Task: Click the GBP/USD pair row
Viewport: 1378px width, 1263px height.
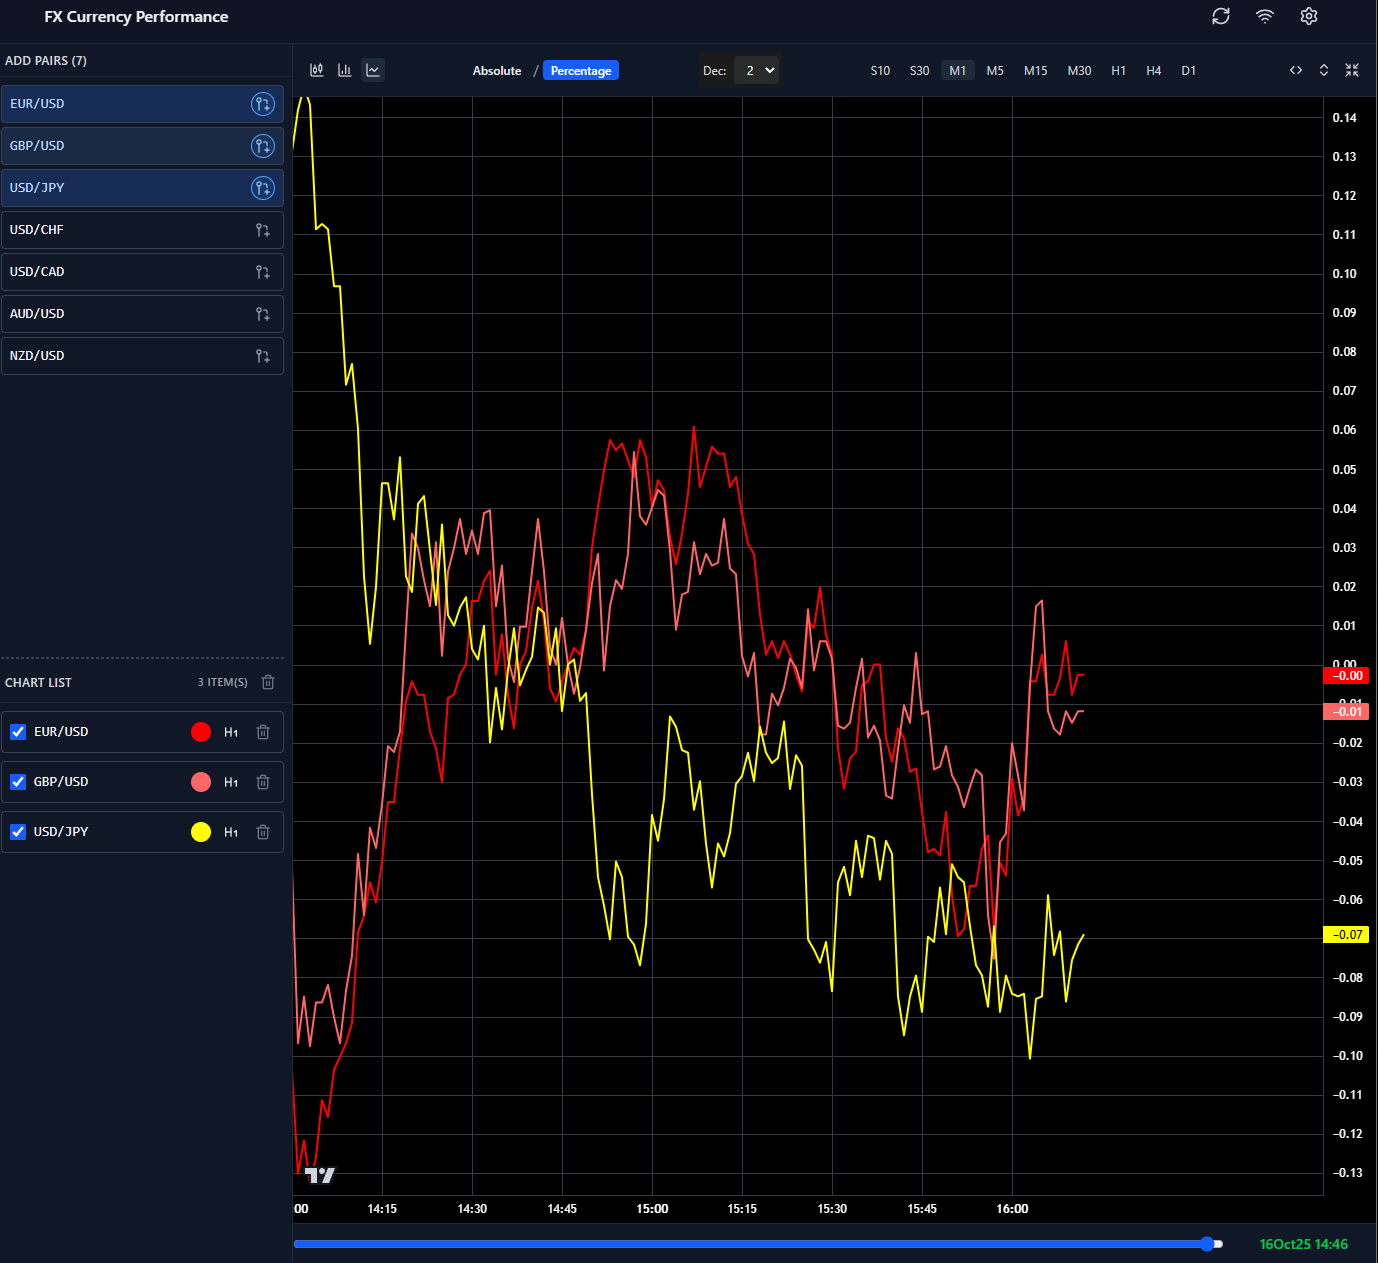Action: (142, 146)
